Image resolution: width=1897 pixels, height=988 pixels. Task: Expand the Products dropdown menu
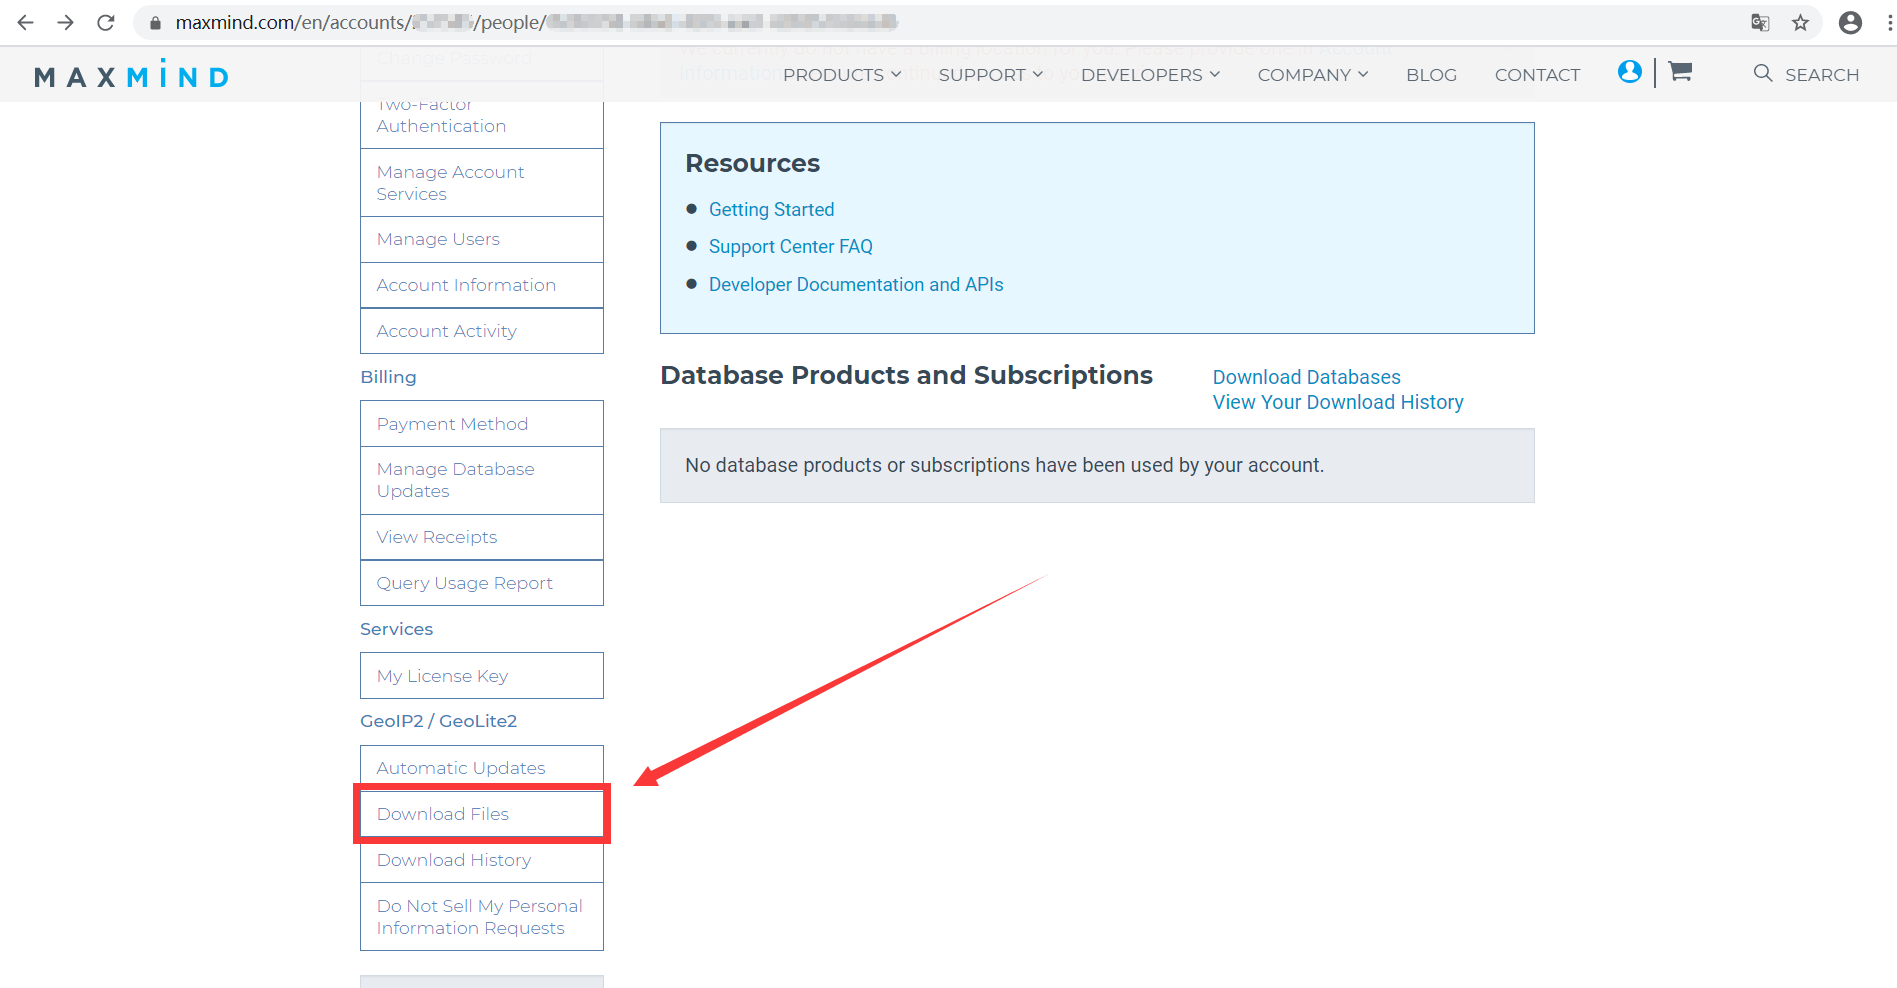coord(841,75)
